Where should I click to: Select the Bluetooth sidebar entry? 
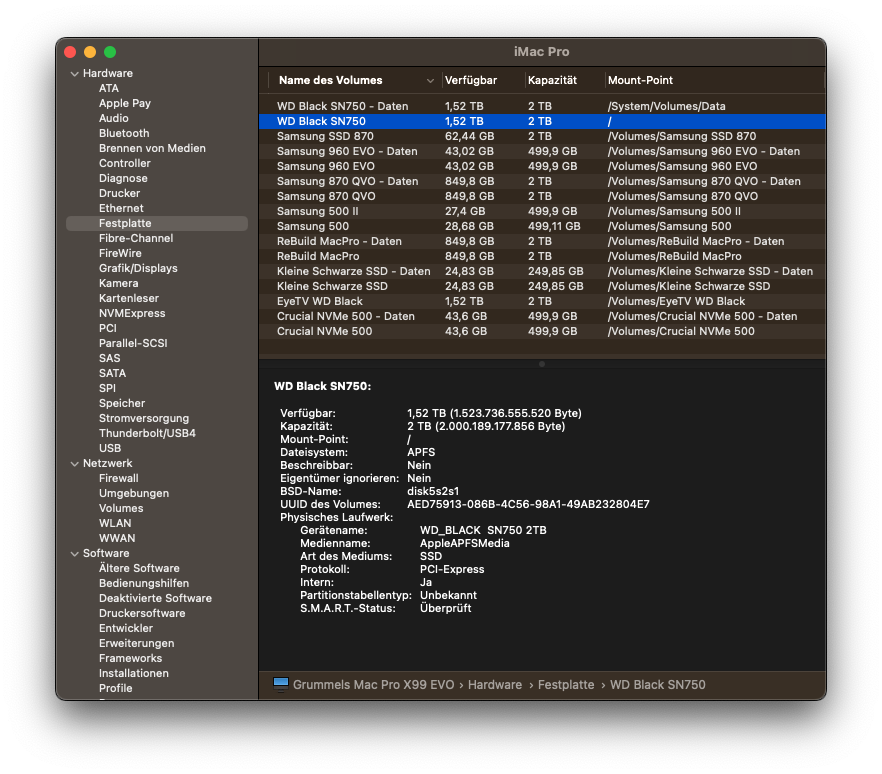coord(124,133)
